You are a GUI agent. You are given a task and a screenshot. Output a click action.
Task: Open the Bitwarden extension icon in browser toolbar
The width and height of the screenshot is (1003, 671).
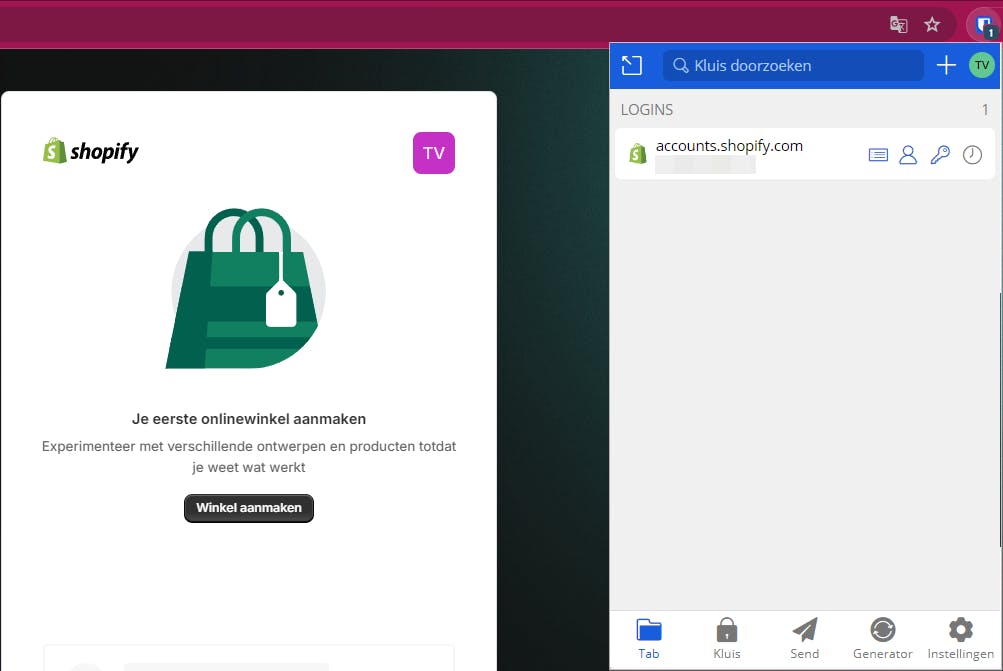tap(984, 26)
